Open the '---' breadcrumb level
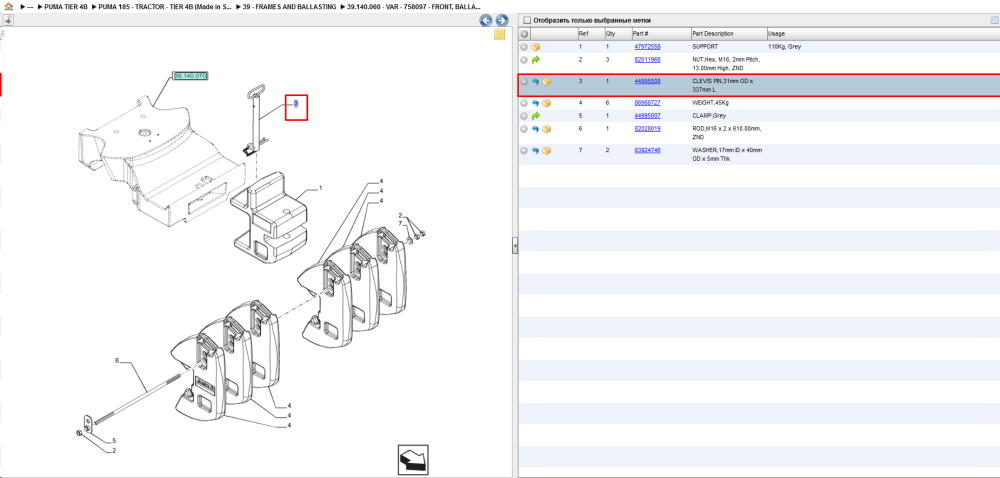Screen dimensions: 1000x478 (x=29, y=6)
